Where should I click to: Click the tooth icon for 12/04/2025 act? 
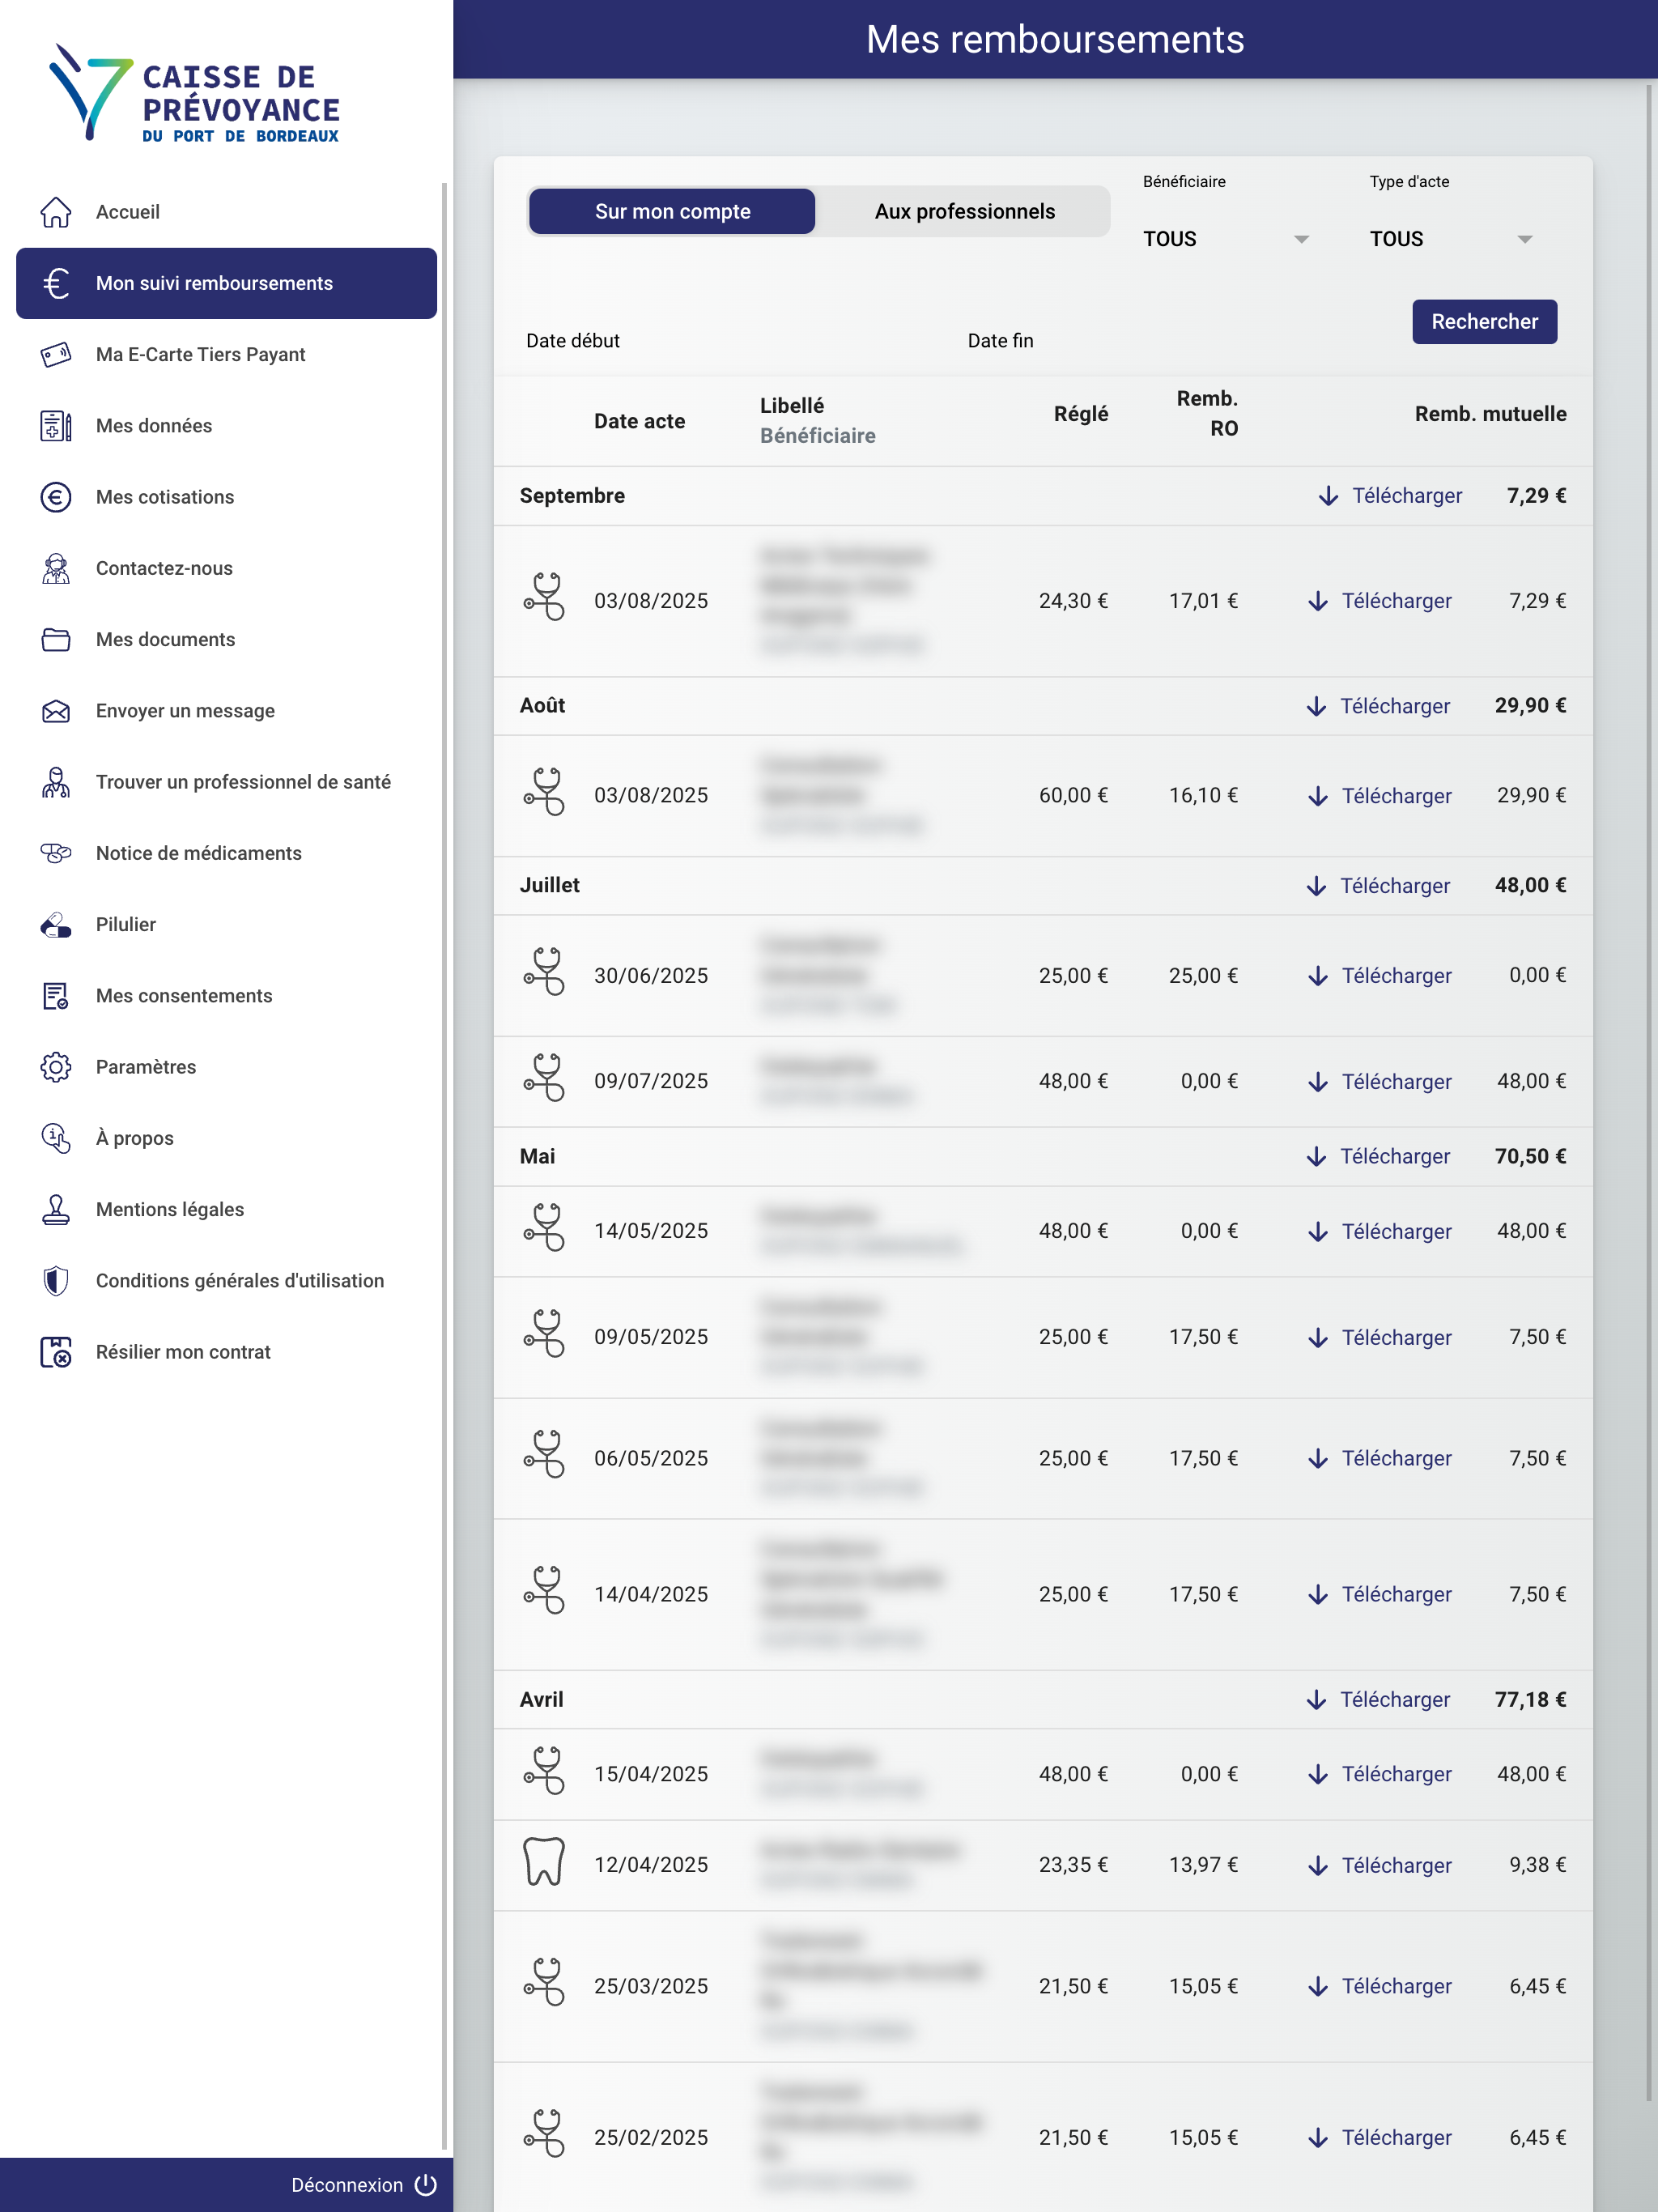point(544,1862)
